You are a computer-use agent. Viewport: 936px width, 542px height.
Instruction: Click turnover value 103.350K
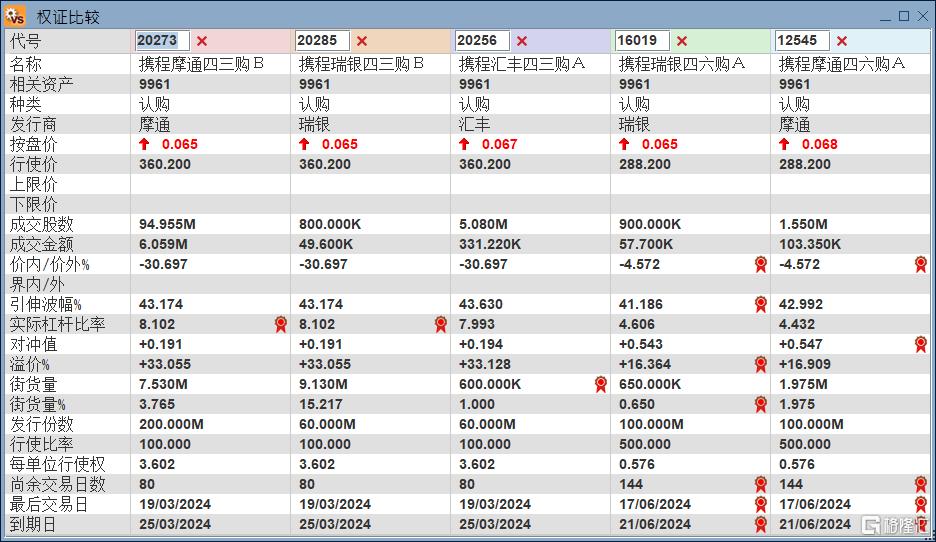point(809,244)
